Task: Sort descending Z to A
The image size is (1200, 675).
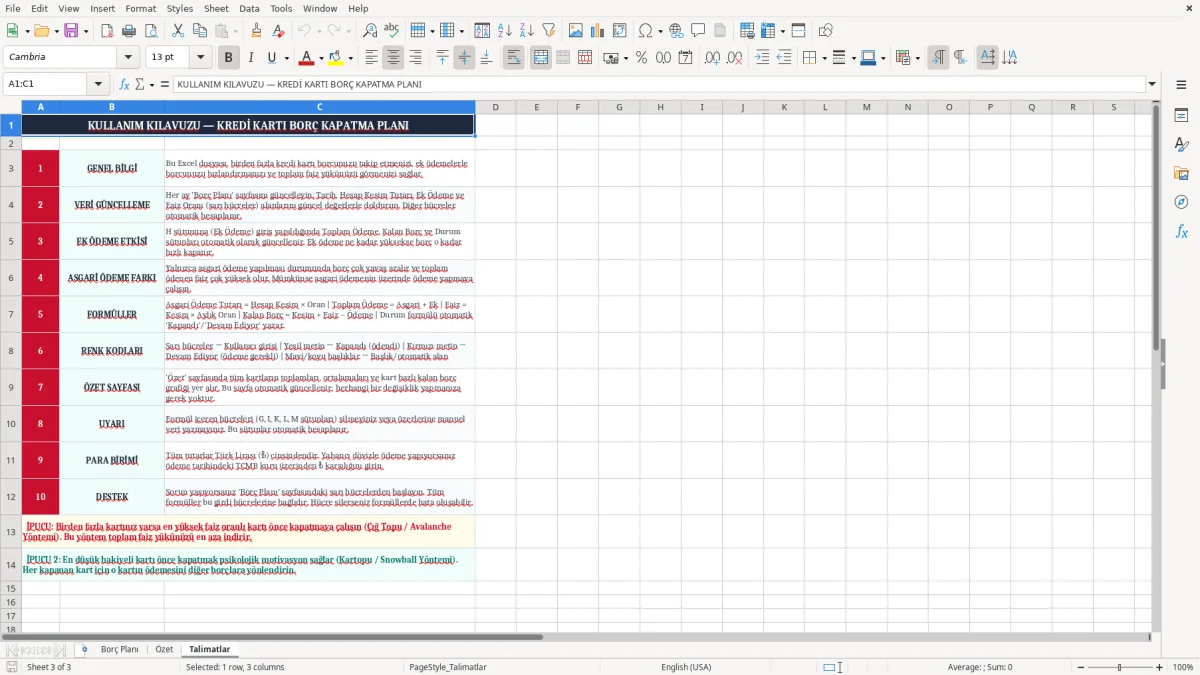Action: coord(526,31)
